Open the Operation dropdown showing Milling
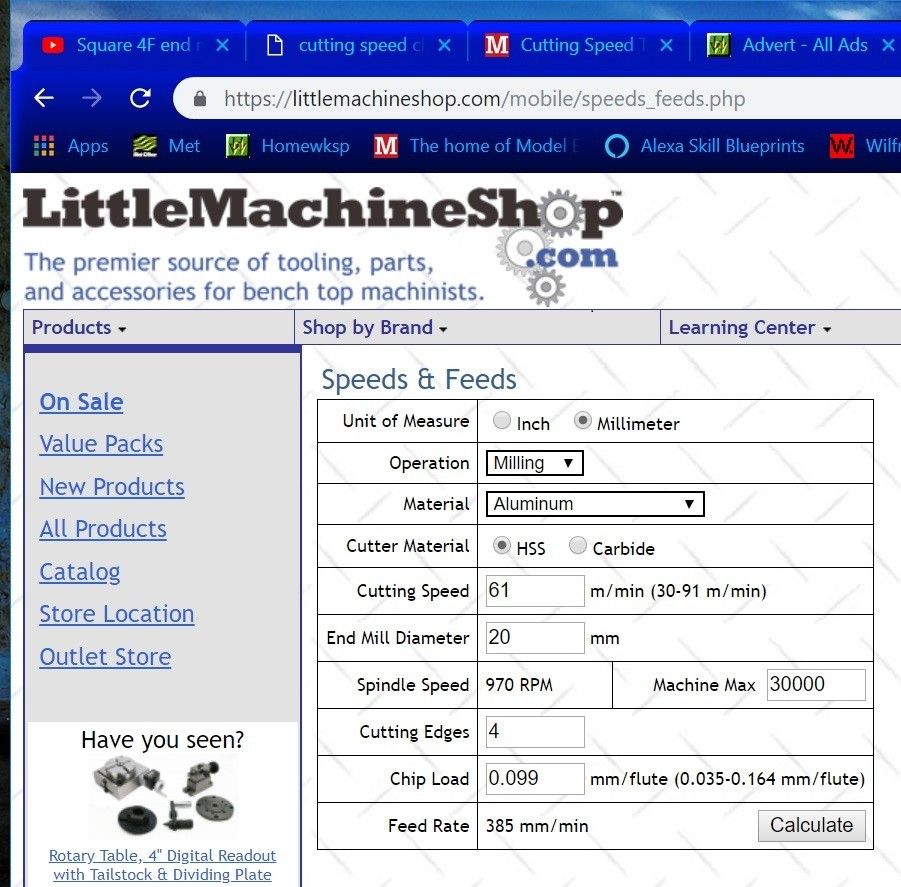This screenshot has height=887, width=901. 534,462
